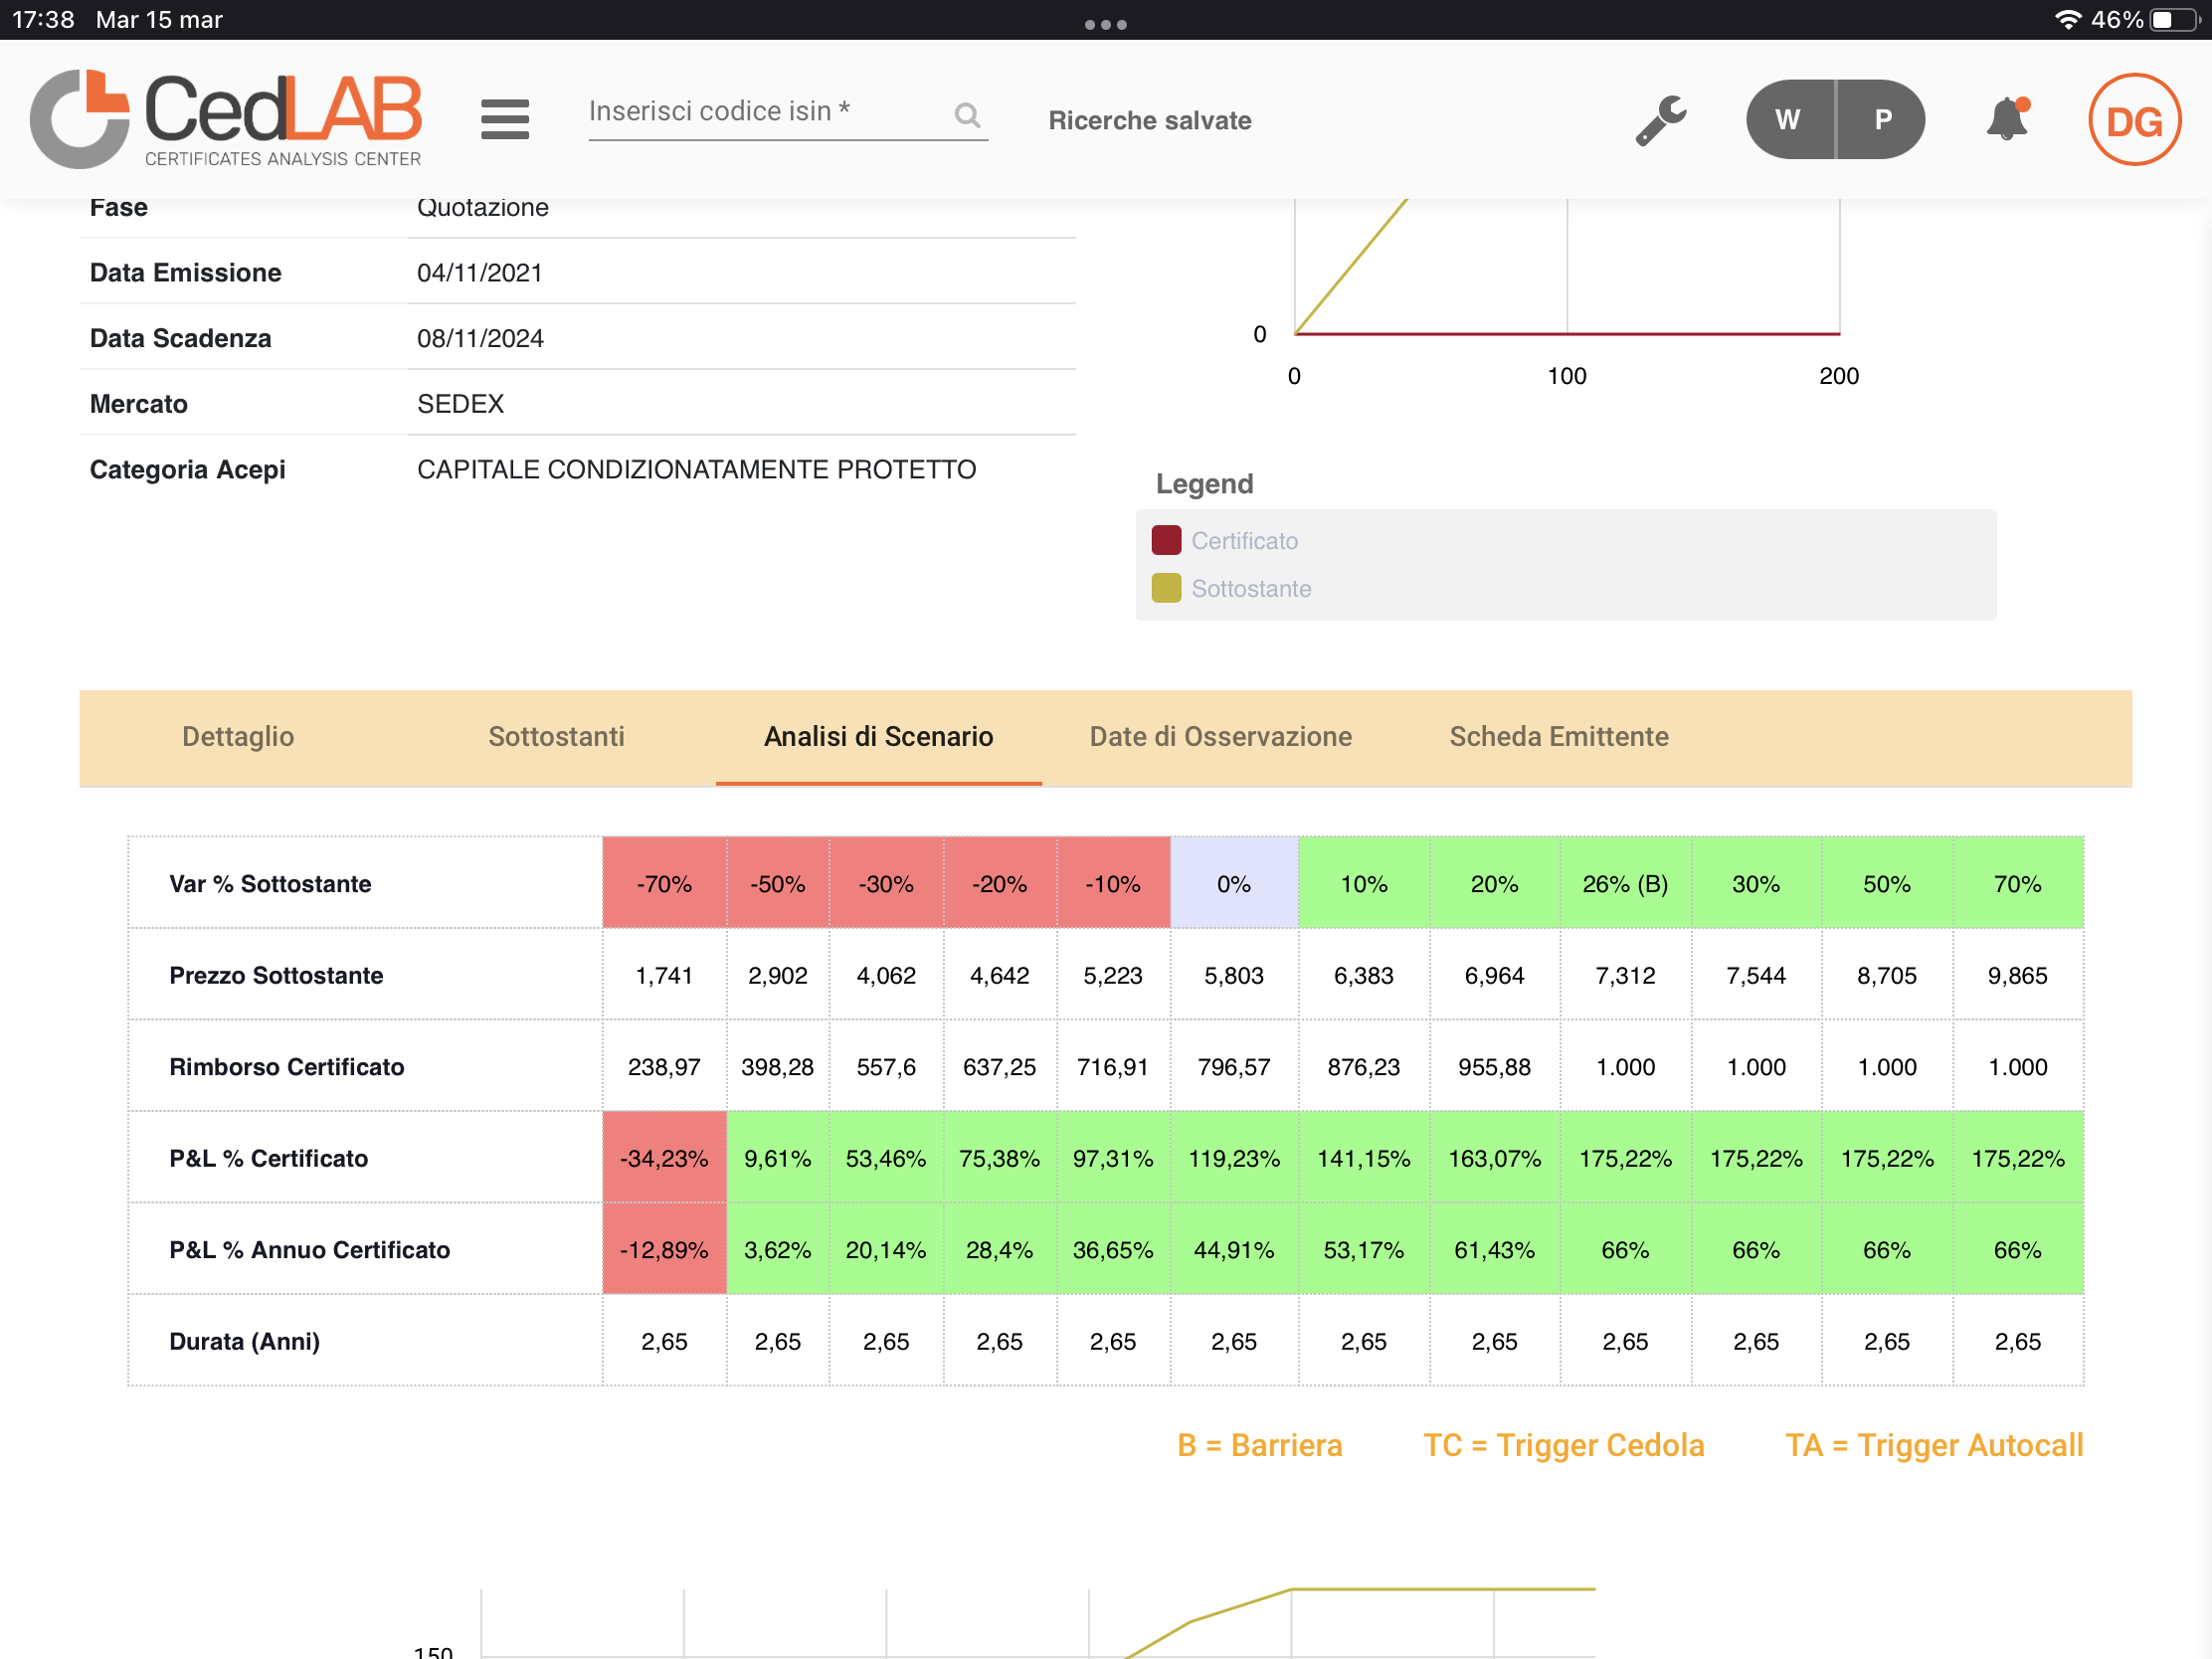Open the notifications bell icon

2006,119
